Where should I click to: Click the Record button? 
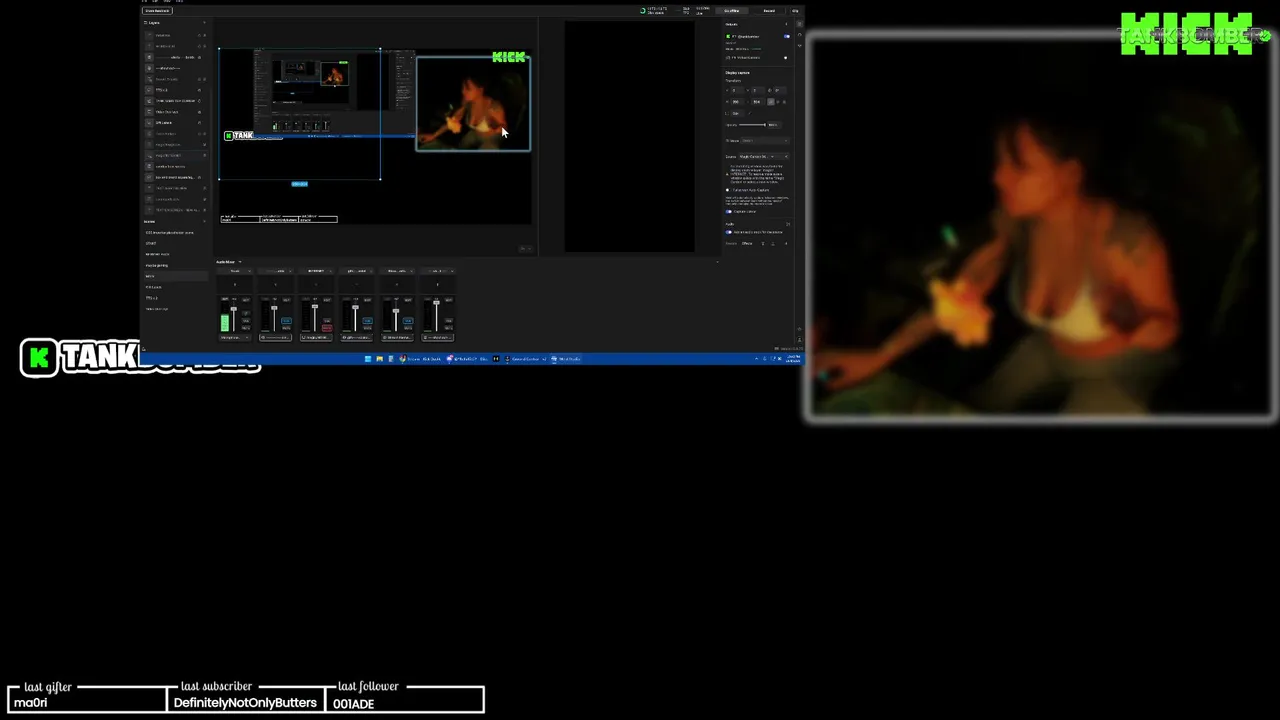coord(769,11)
